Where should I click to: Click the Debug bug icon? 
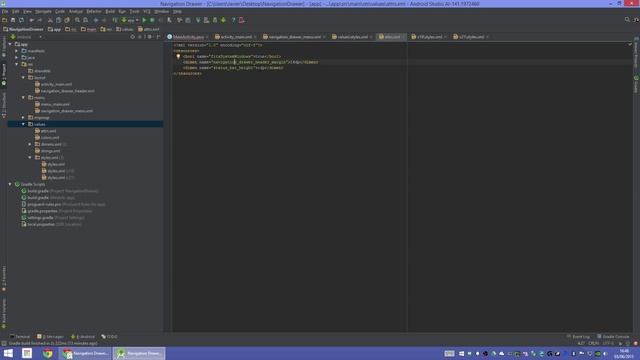point(152,20)
